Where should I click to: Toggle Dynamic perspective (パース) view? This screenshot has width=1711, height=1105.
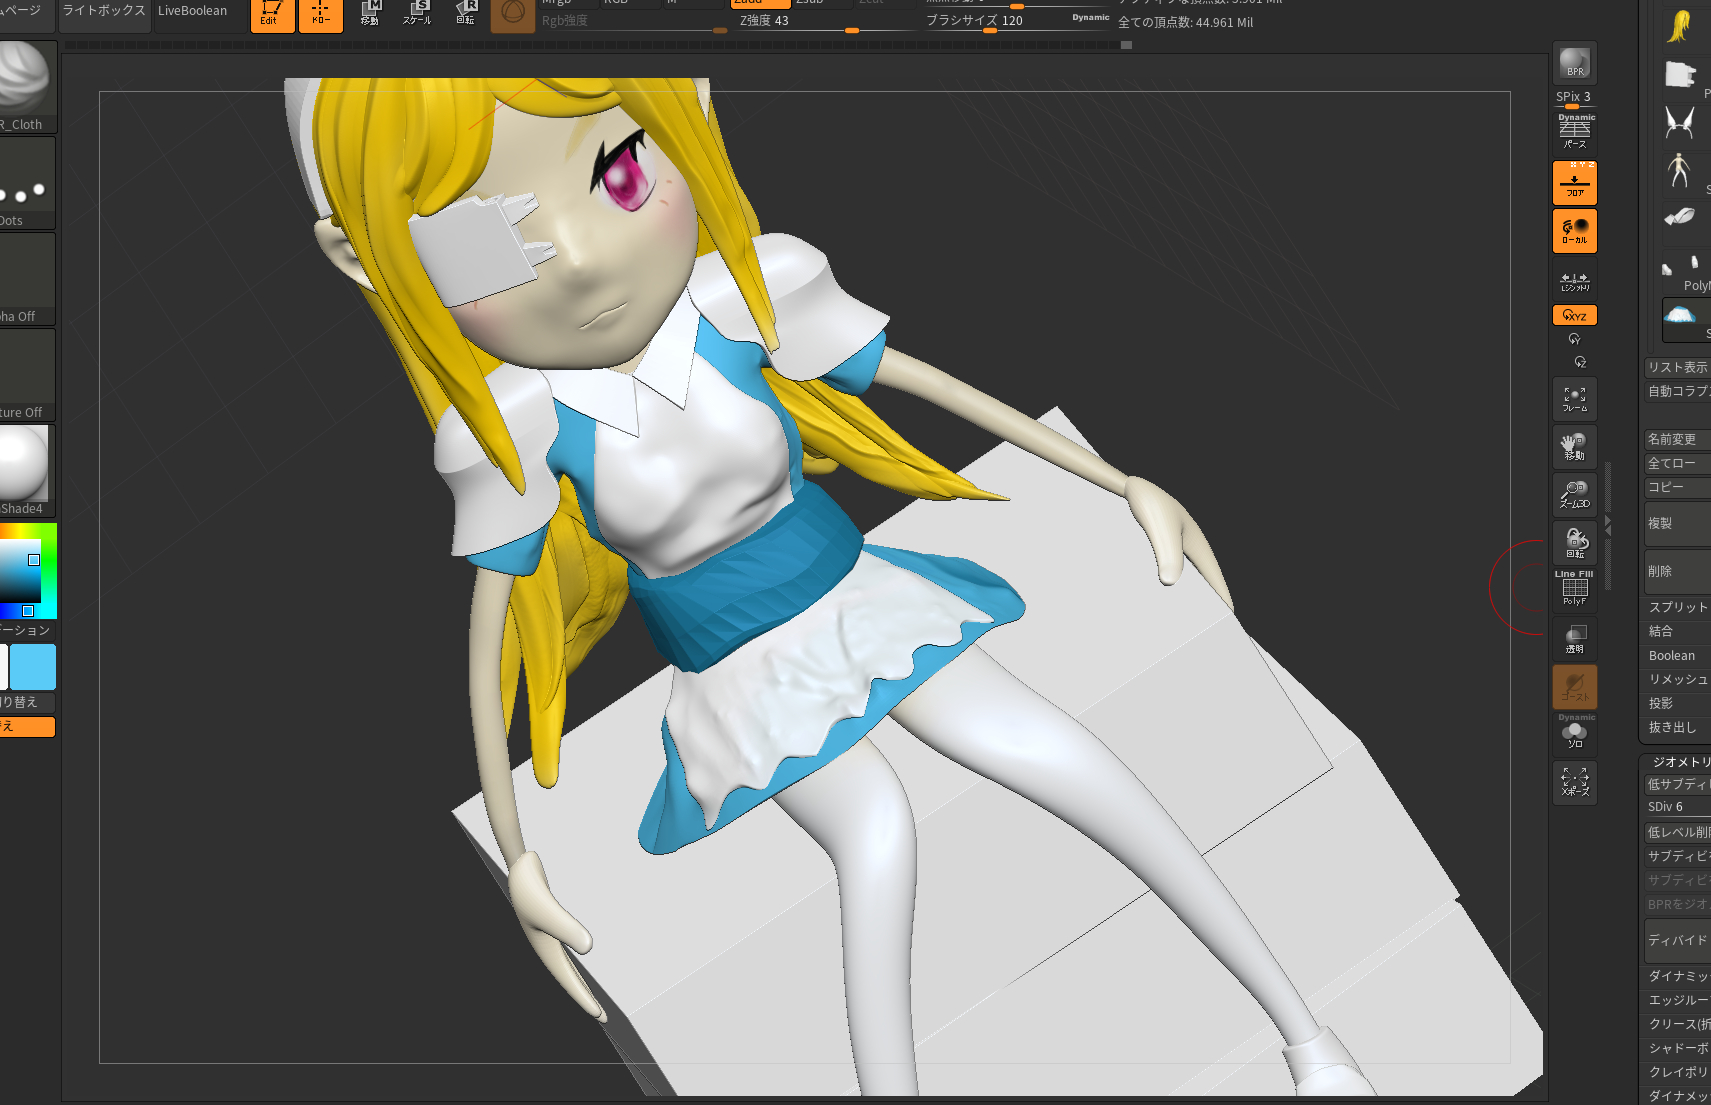[x=1575, y=132]
